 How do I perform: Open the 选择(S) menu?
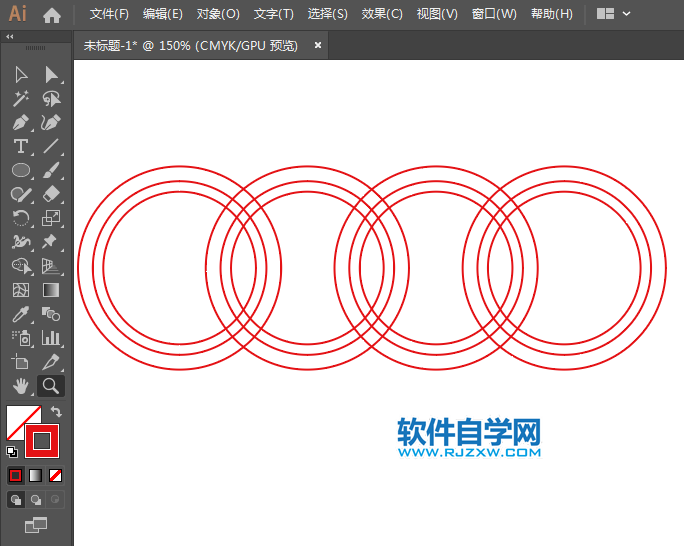coord(328,14)
